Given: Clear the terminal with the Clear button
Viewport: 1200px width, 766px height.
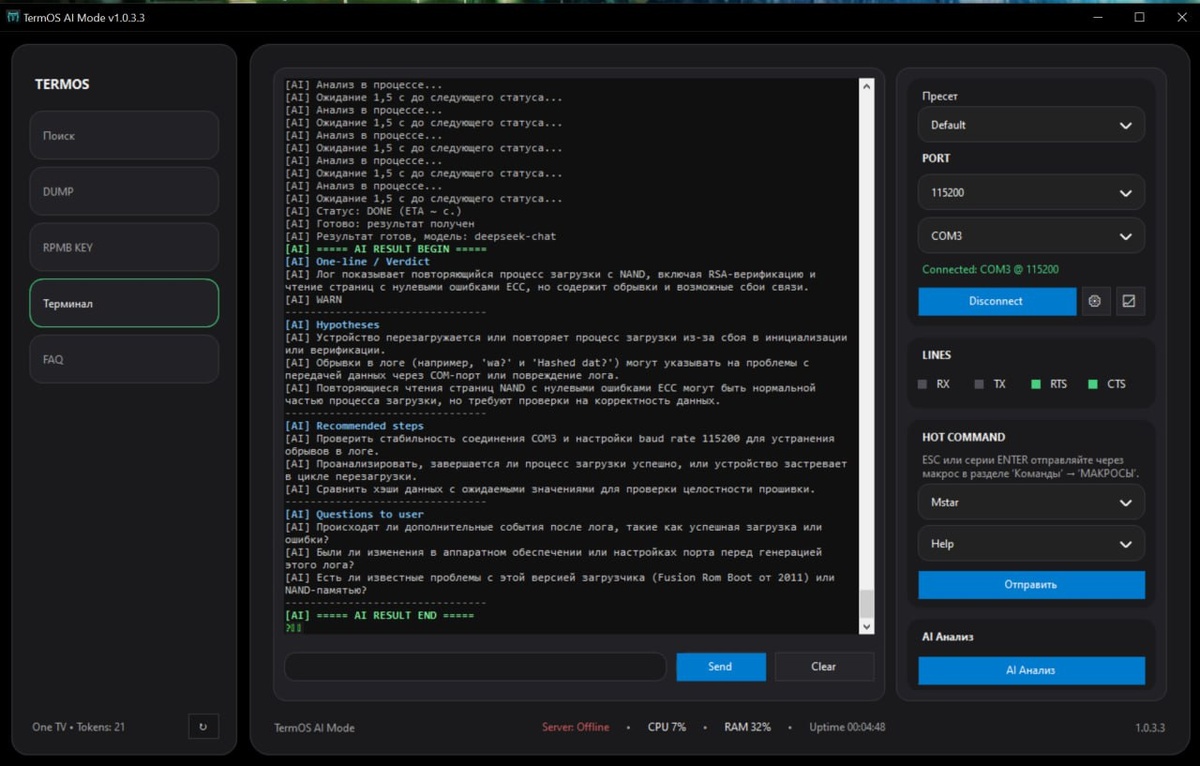Looking at the screenshot, I should point(824,667).
